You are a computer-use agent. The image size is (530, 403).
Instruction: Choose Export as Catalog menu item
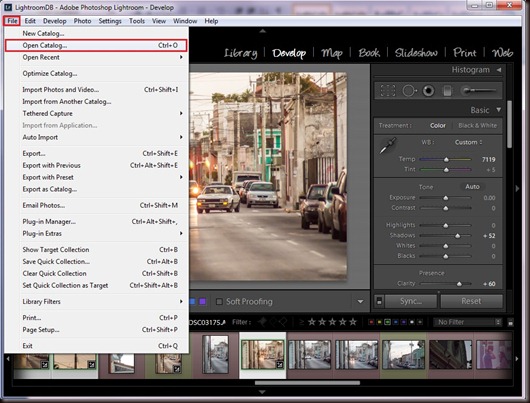coord(96,189)
